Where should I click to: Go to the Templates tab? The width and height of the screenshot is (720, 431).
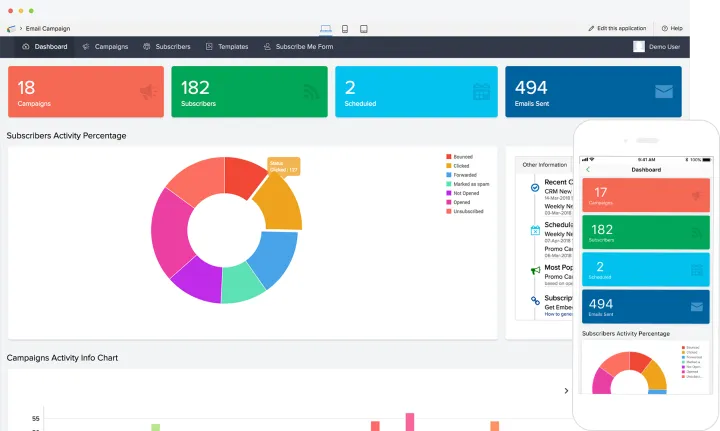(227, 46)
